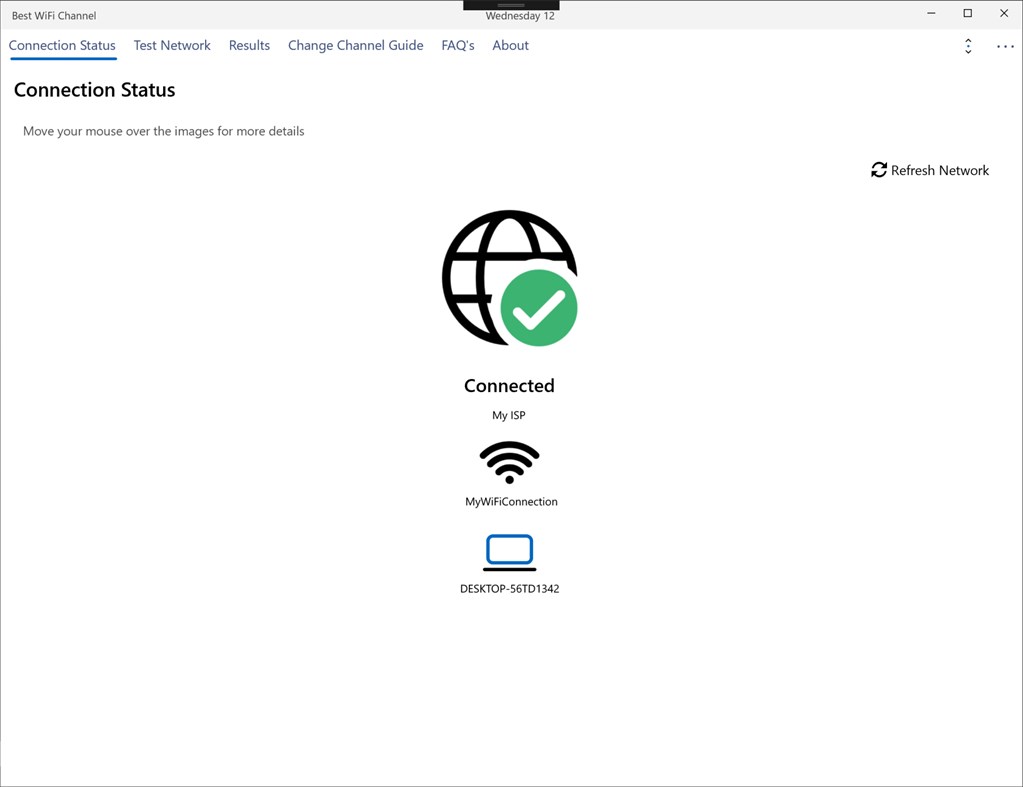Click the Connection Status page heading
The width and height of the screenshot is (1023, 787).
click(94, 90)
